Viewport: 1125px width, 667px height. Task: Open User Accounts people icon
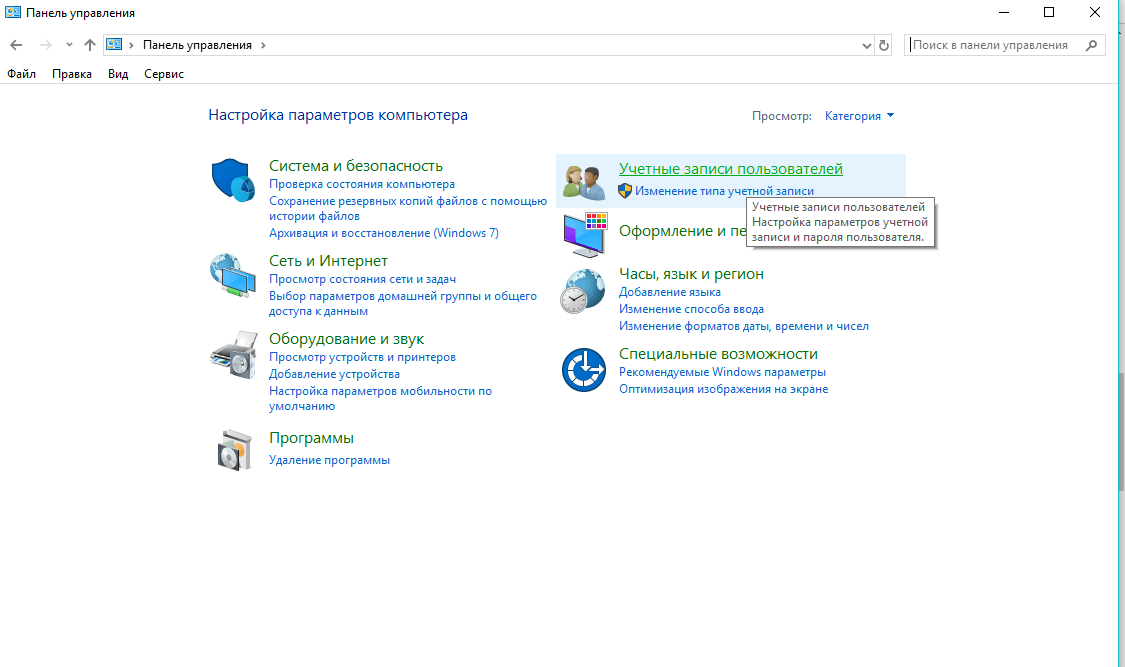click(x=583, y=181)
